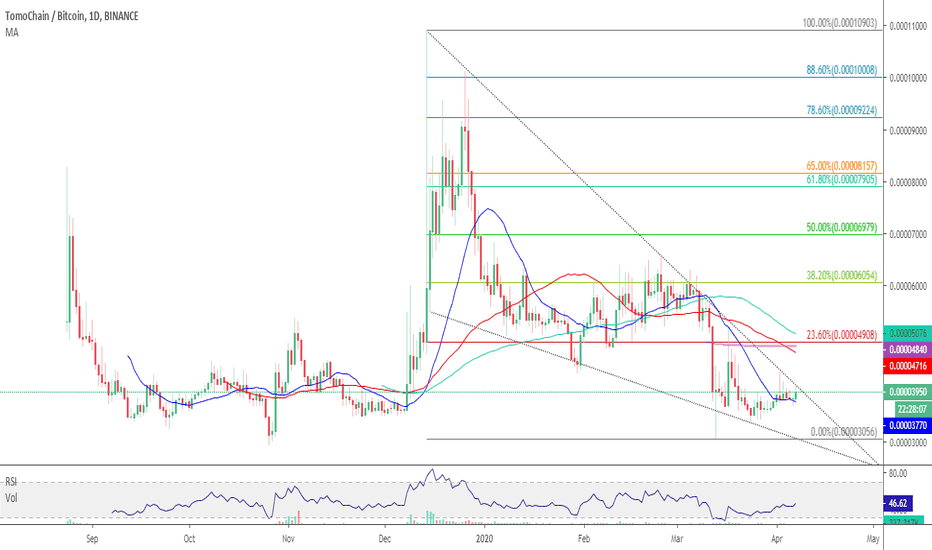Click the Sep label on time axis
This screenshot has height=550, width=932.
point(92,539)
